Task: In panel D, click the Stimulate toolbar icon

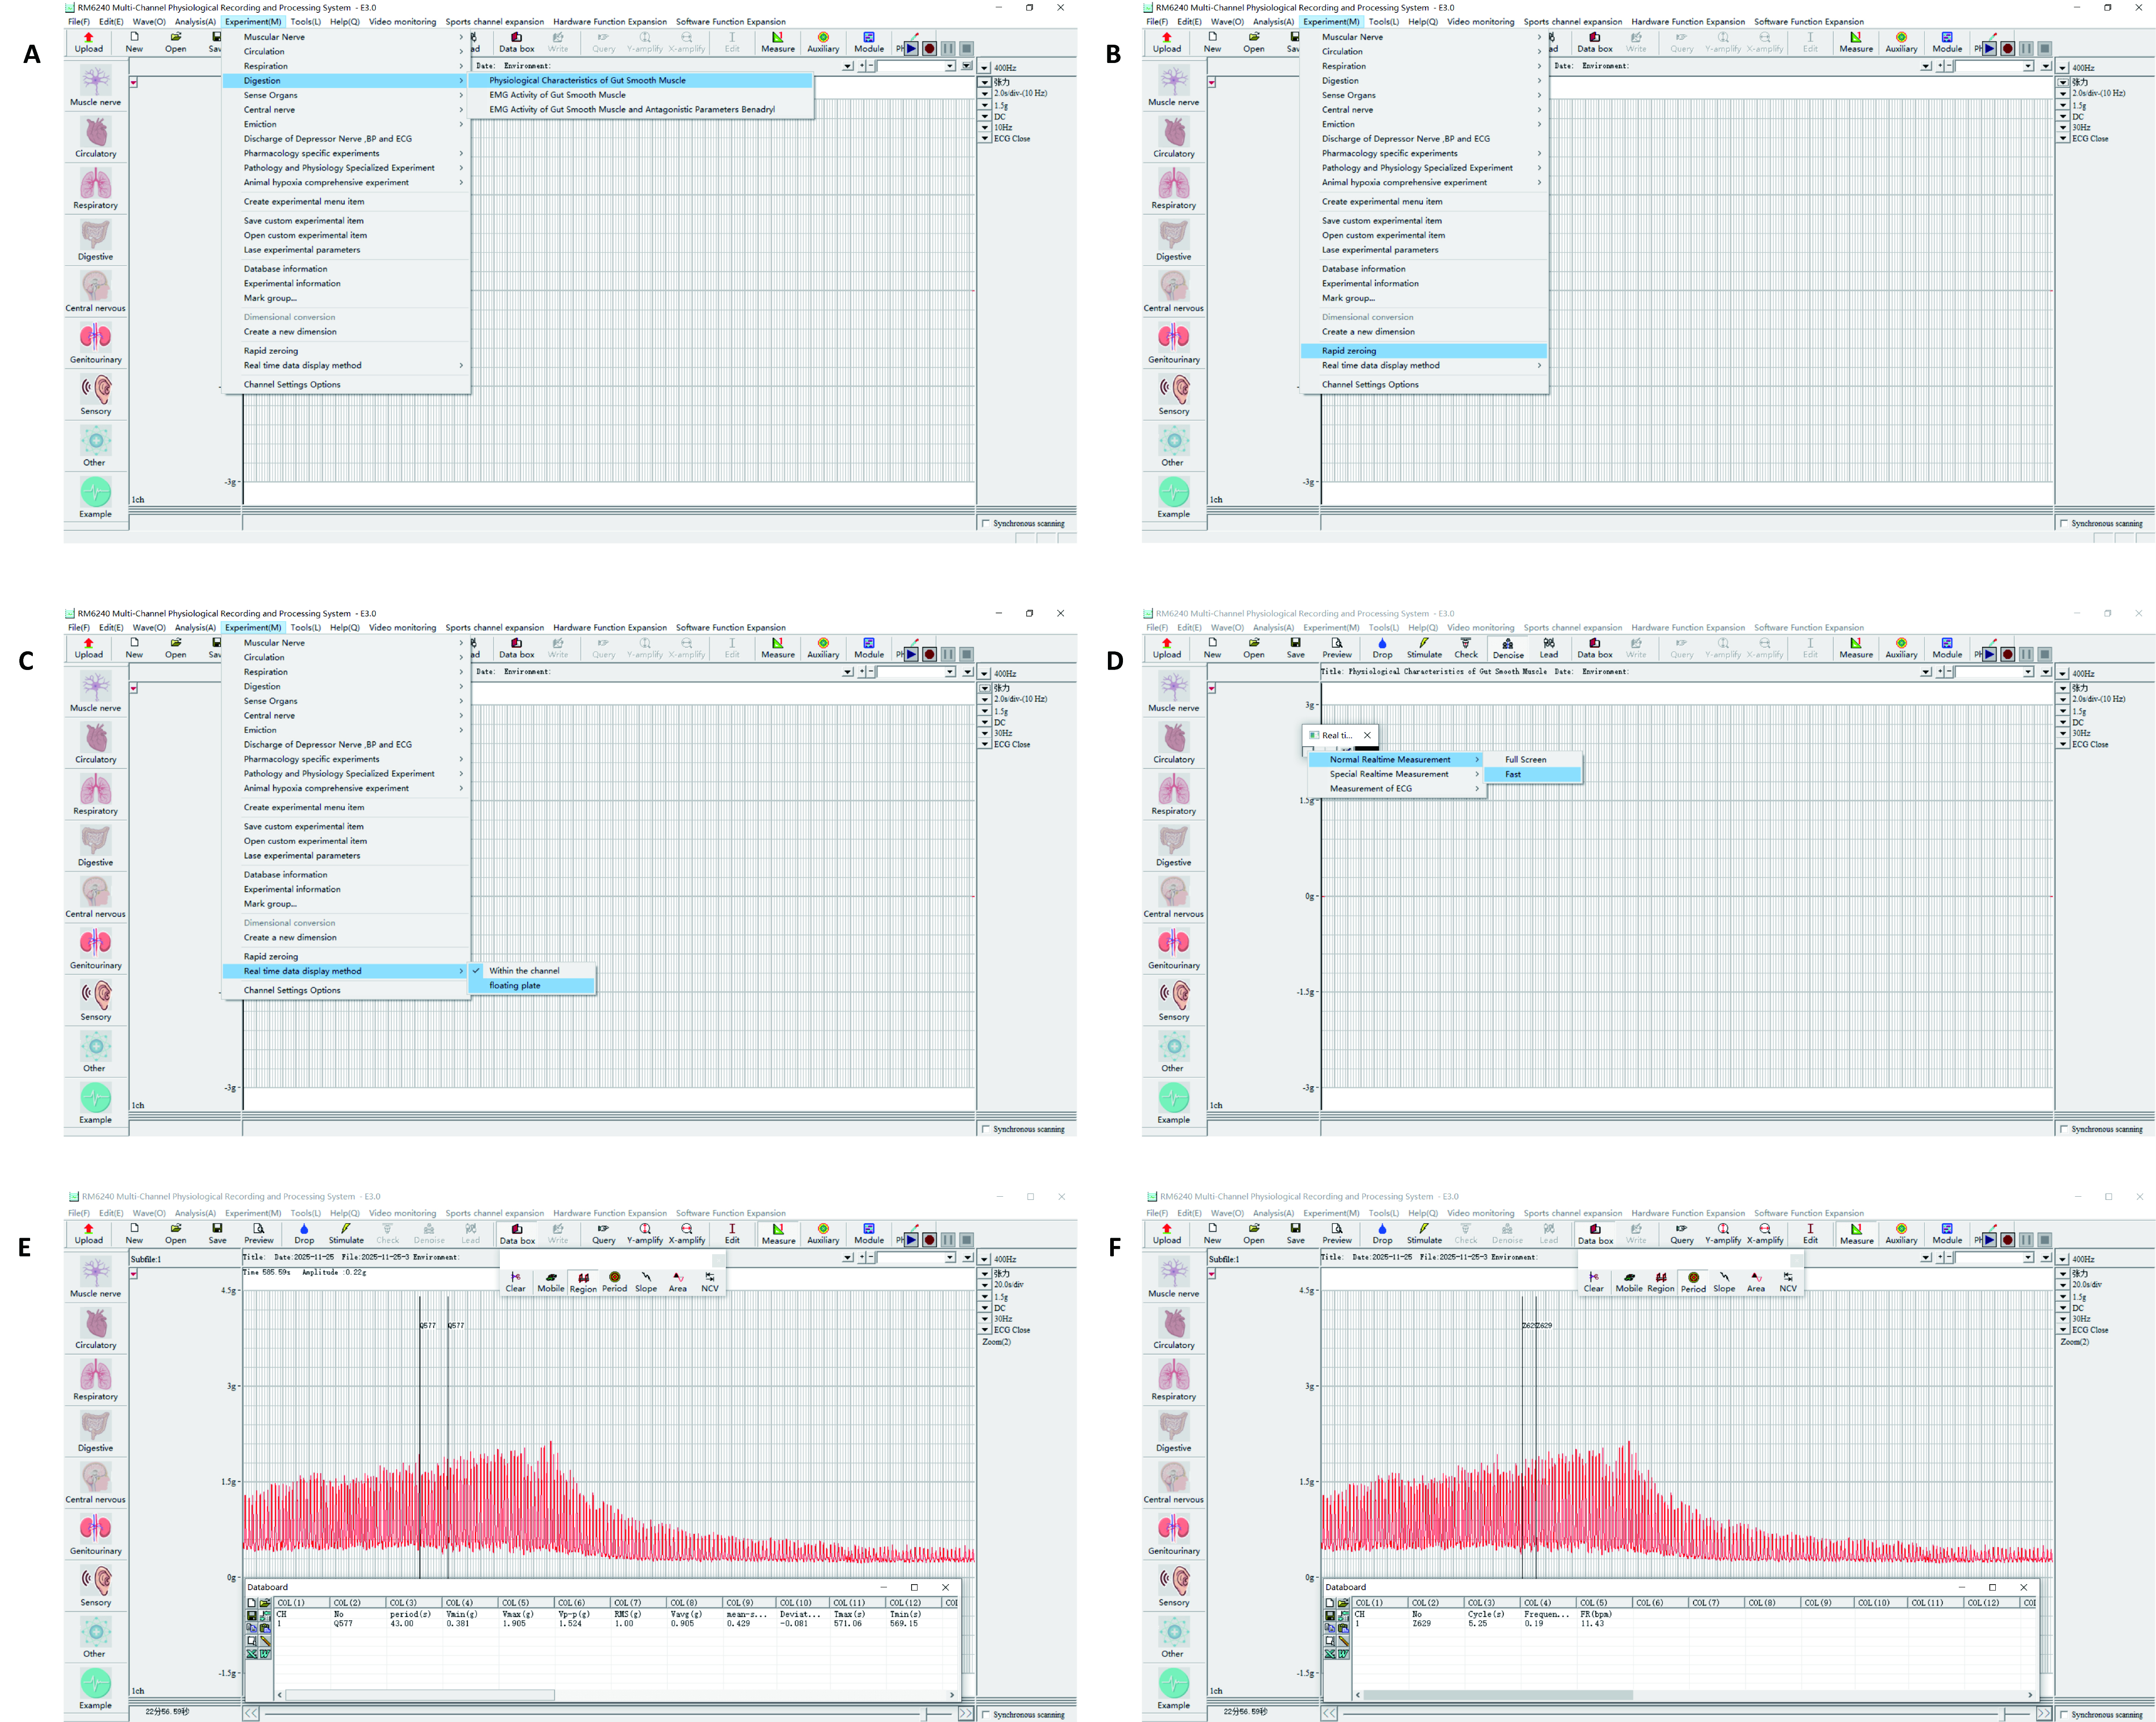Action: coord(1424,648)
